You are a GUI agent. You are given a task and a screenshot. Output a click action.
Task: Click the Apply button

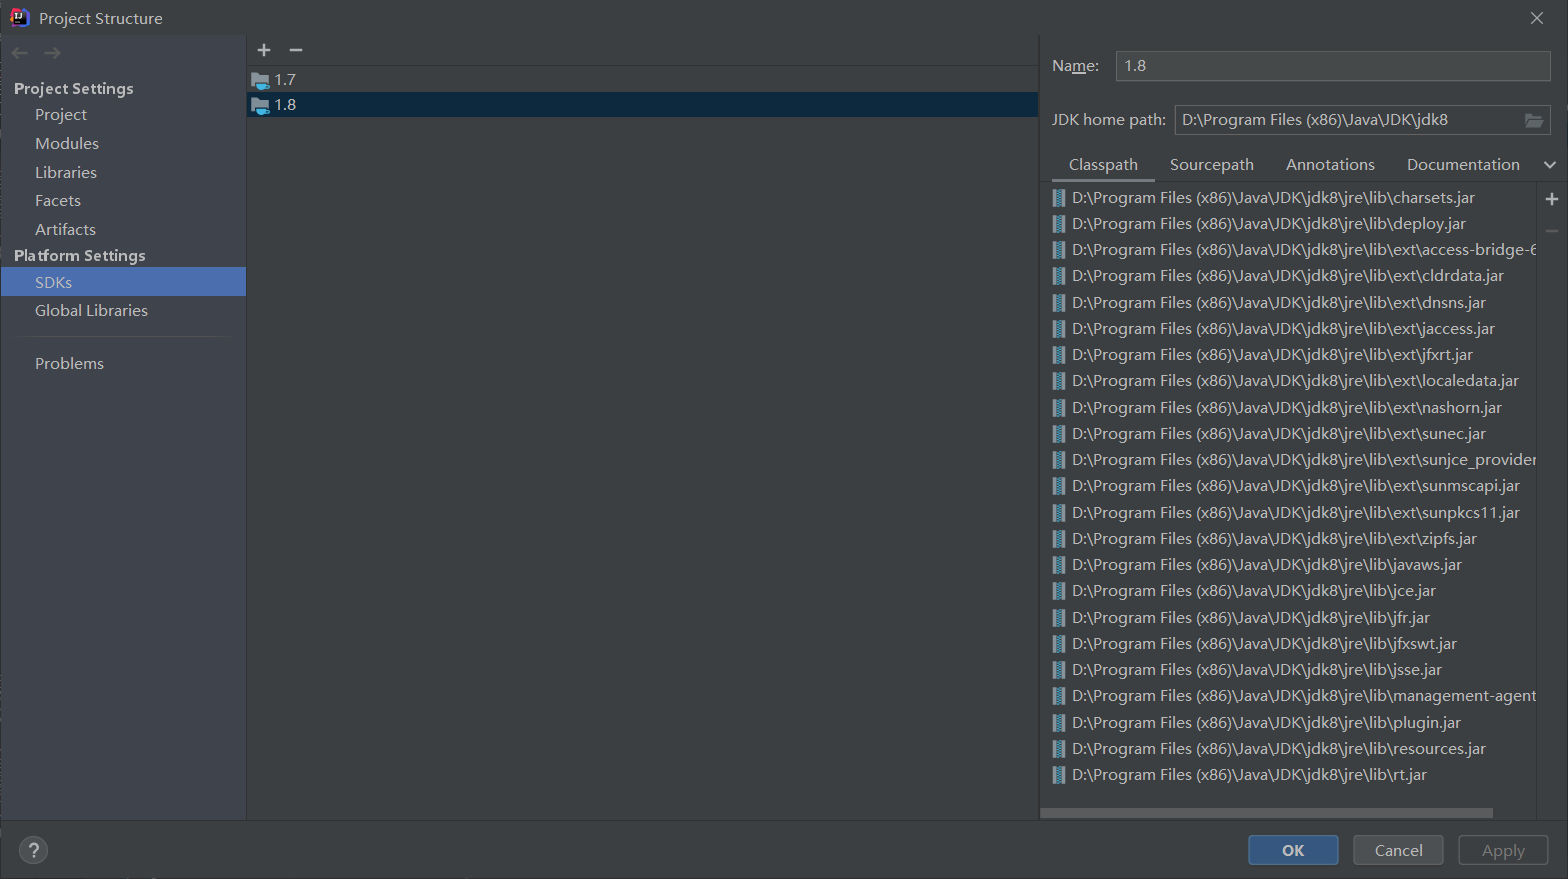click(x=1503, y=850)
